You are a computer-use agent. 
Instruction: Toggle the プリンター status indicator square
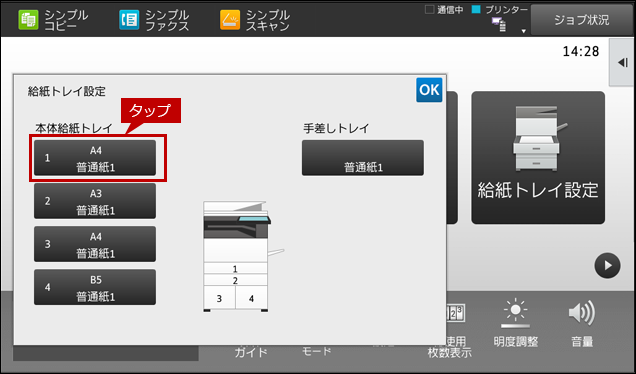tap(476, 9)
